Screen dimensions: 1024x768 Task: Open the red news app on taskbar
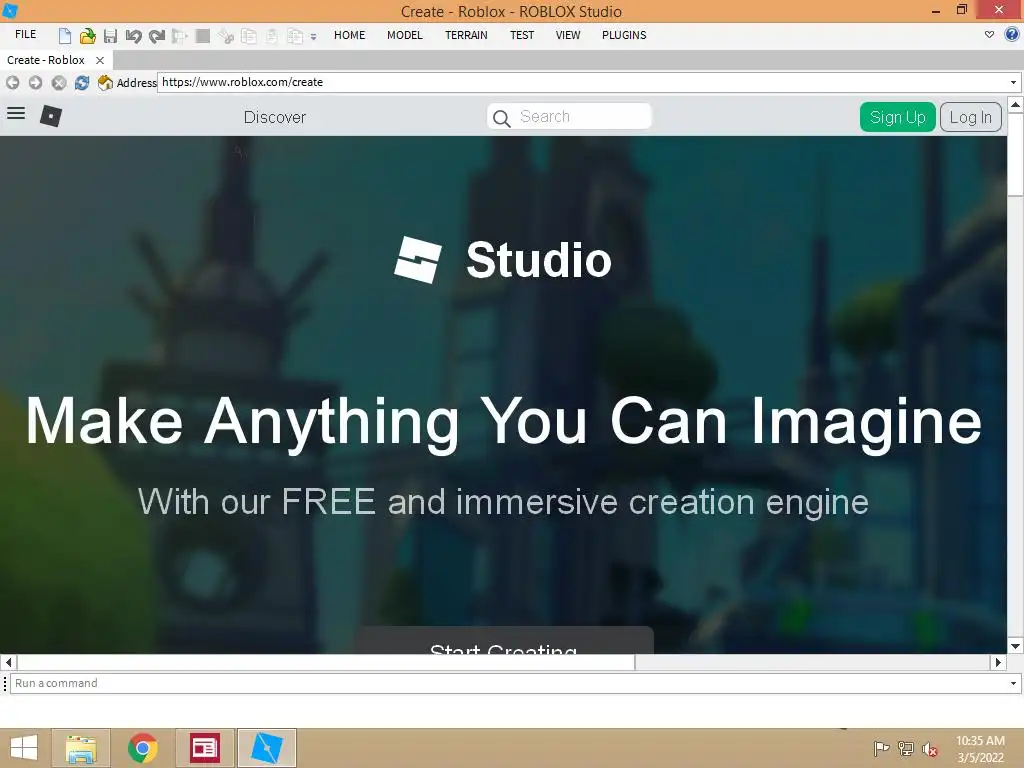point(204,748)
